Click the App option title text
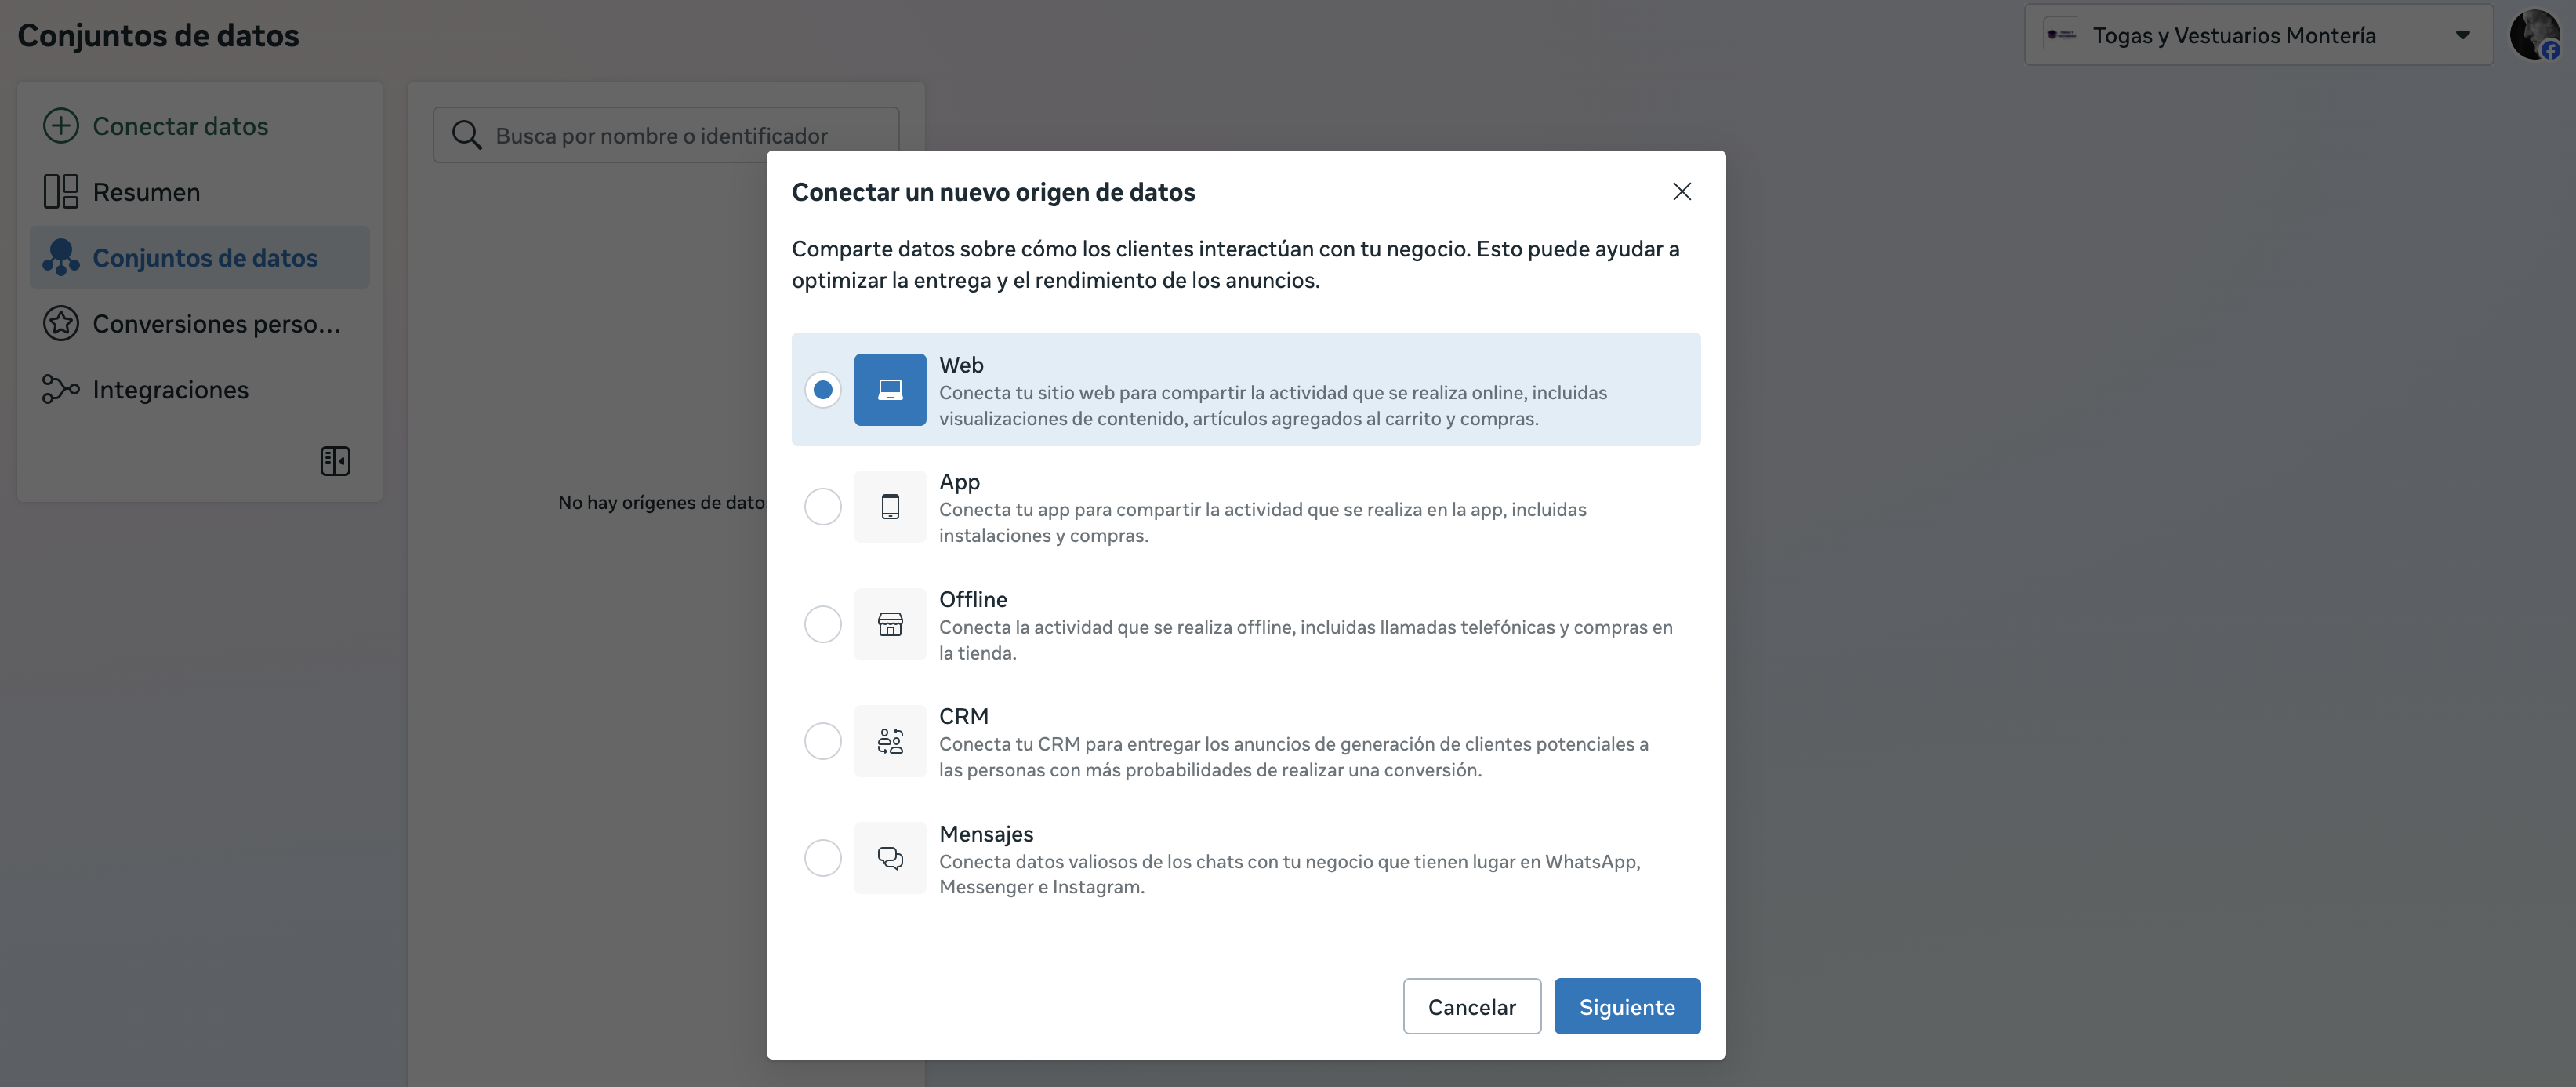This screenshot has width=2576, height=1087. pyautogui.click(x=959, y=482)
